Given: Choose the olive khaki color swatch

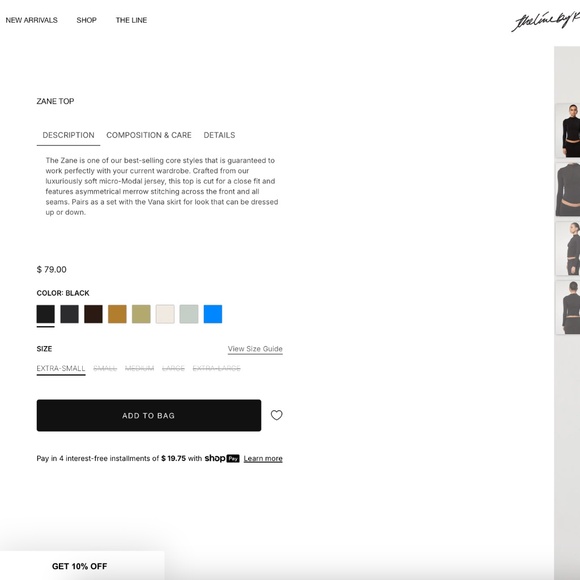Looking at the screenshot, I should pos(141,314).
